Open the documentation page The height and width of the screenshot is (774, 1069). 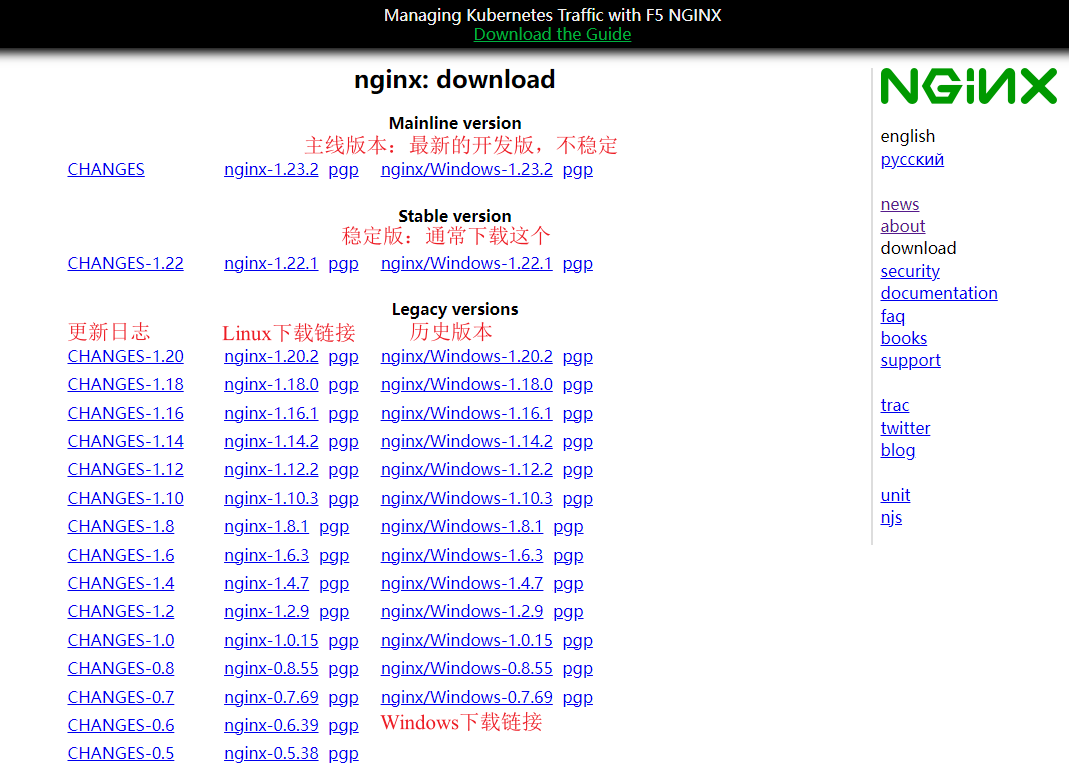pos(939,293)
